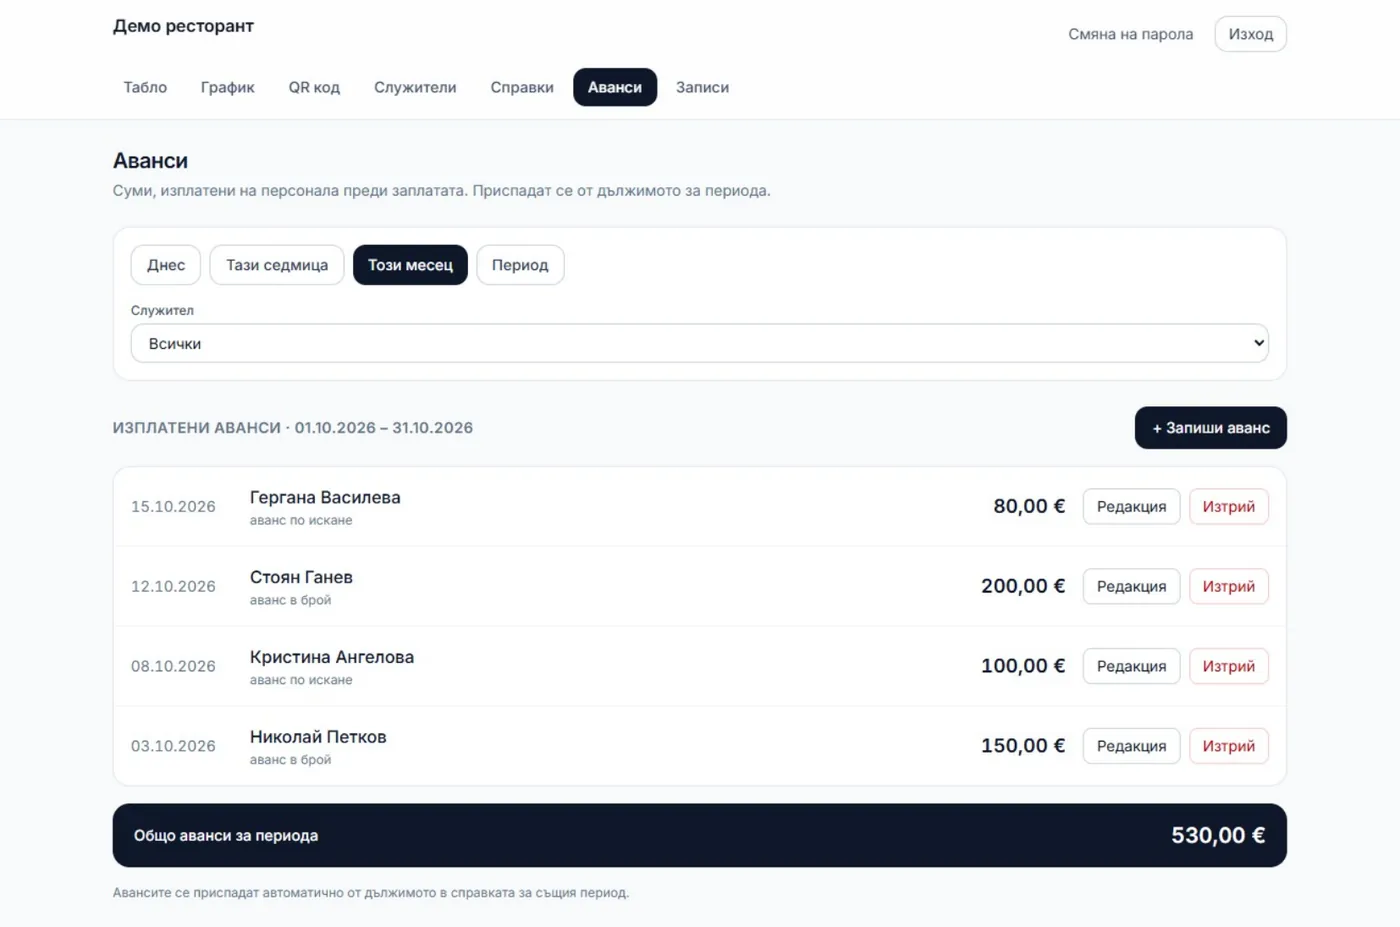This screenshot has width=1400, height=927.
Task: Delete Николай Петков's 150,00 € advance
Action: (x=1228, y=746)
